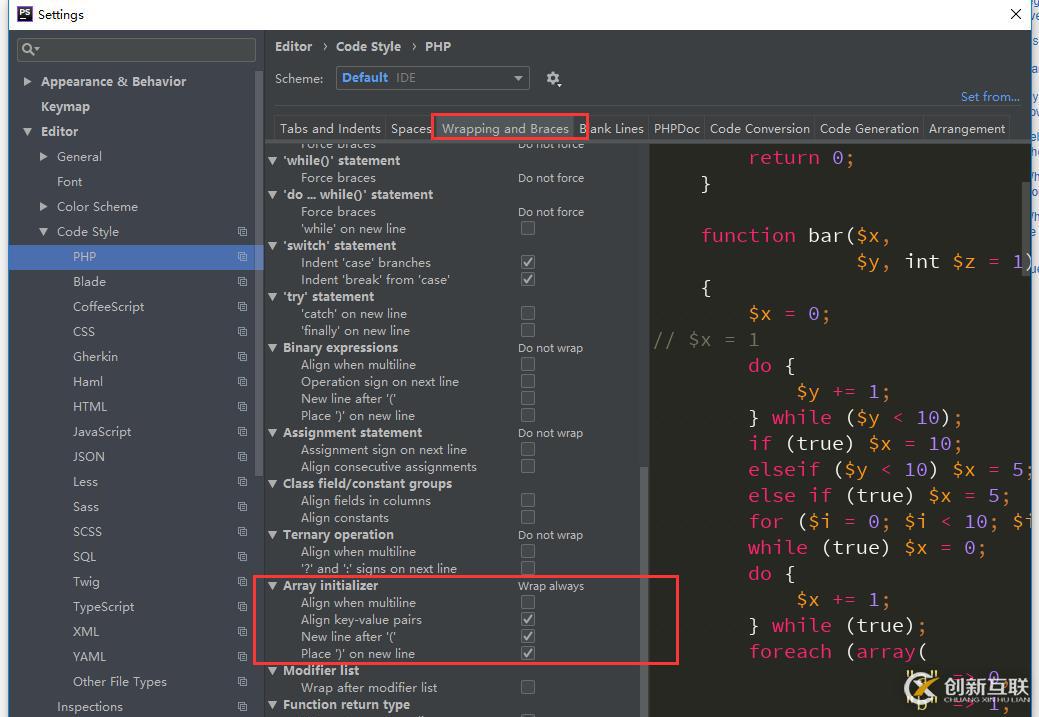Click the copy icon beside PHP

[242, 257]
